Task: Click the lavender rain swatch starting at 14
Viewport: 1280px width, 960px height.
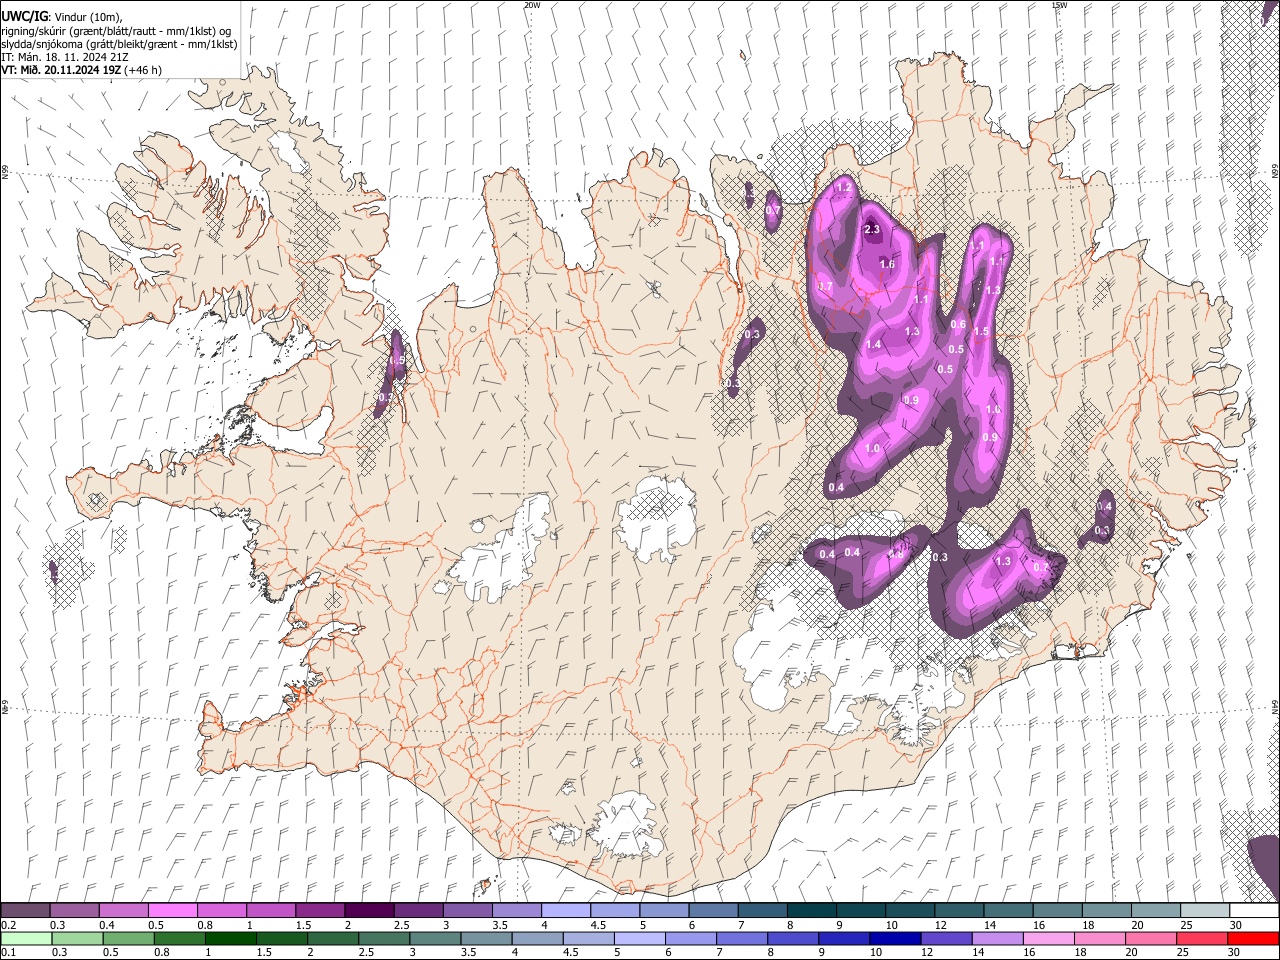Action: (997, 938)
